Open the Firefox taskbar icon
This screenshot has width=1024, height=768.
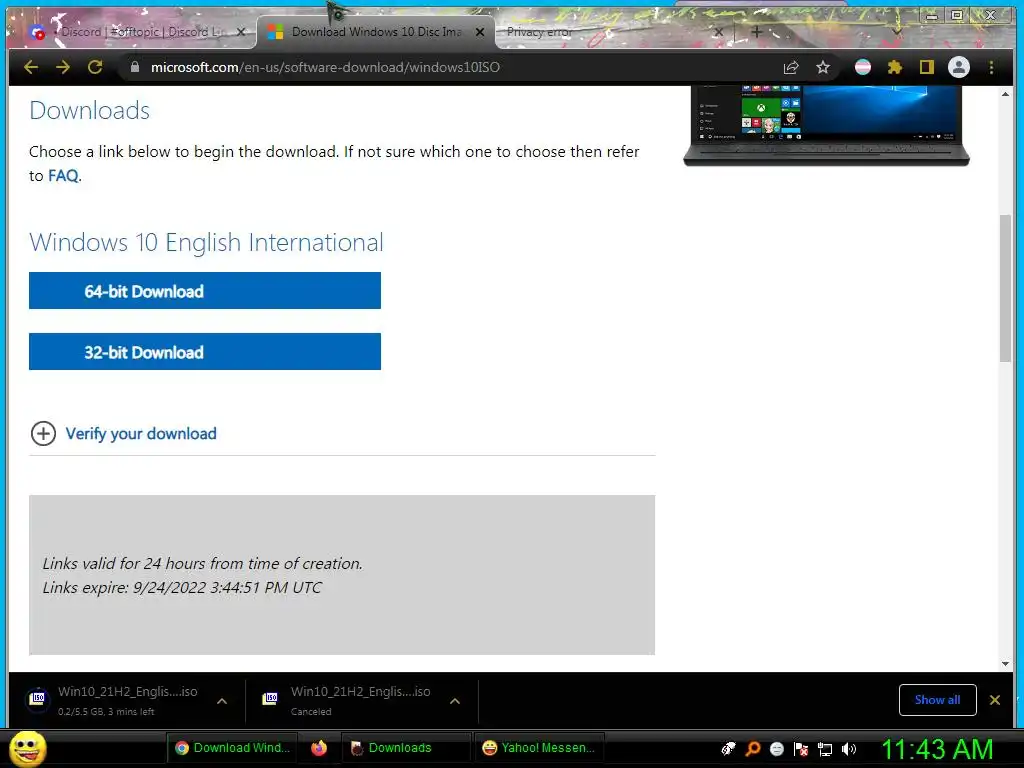319,748
